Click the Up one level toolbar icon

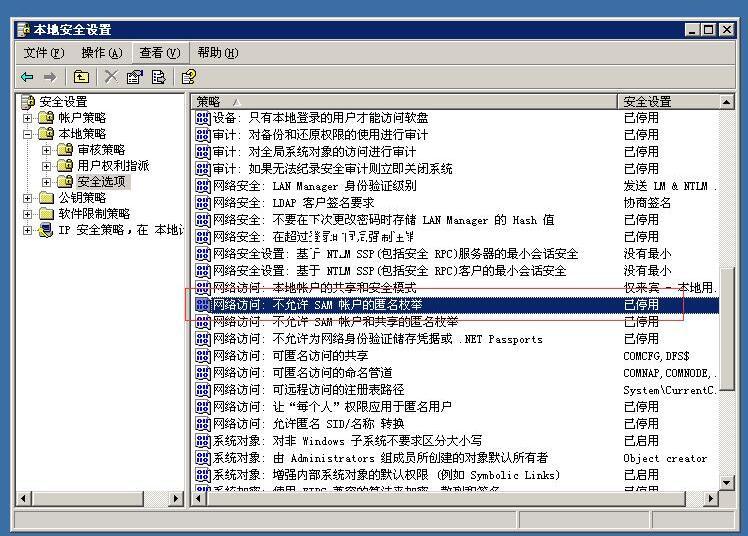coord(81,77)
